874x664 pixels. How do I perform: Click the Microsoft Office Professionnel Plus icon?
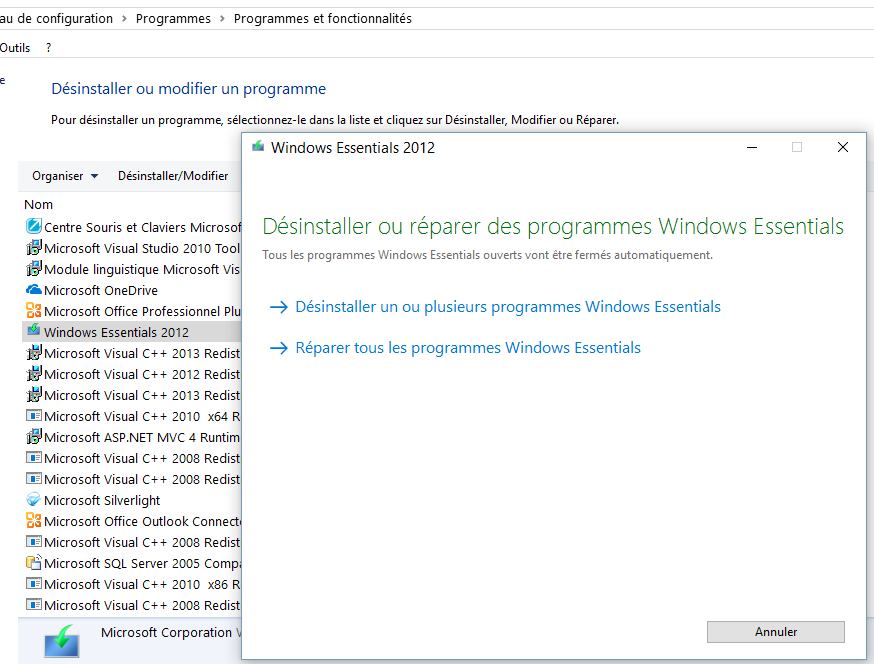coord(33,311)
